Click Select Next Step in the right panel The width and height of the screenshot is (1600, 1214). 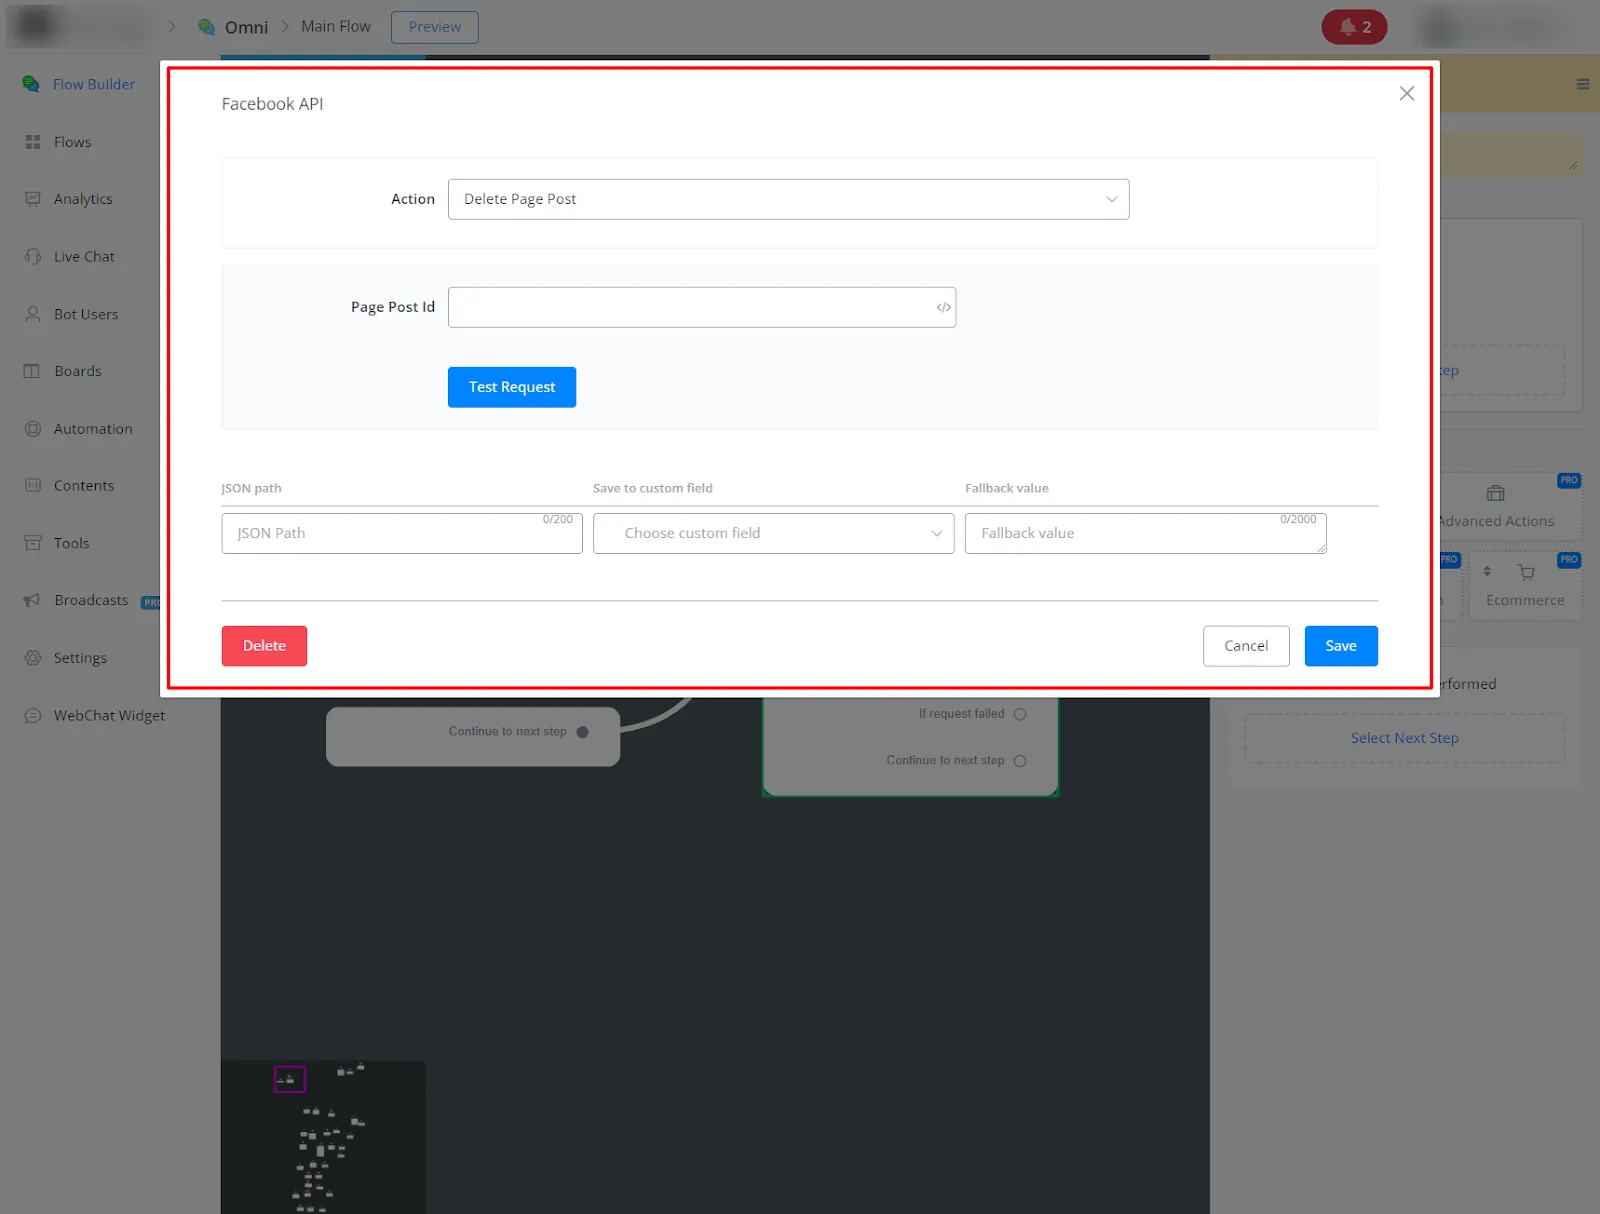pos(1404,738)
